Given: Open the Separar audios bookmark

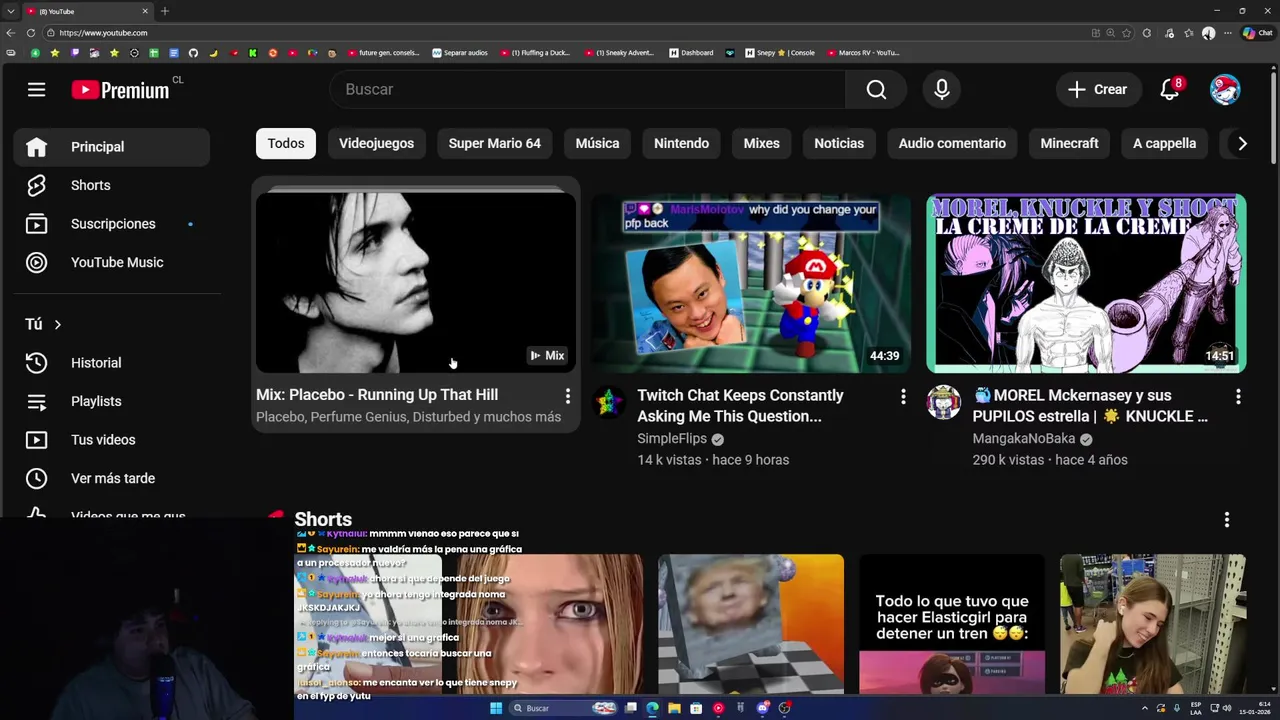Looking at the screenshot, I should [460, 53].
